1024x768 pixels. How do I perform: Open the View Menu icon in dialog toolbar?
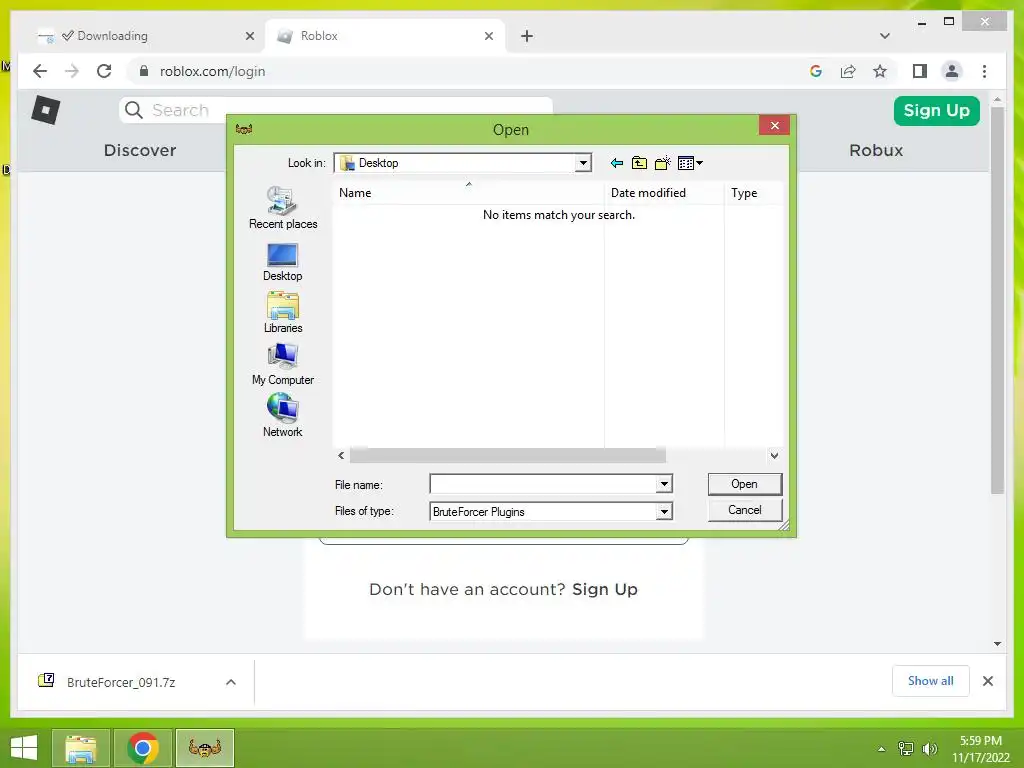690,163
